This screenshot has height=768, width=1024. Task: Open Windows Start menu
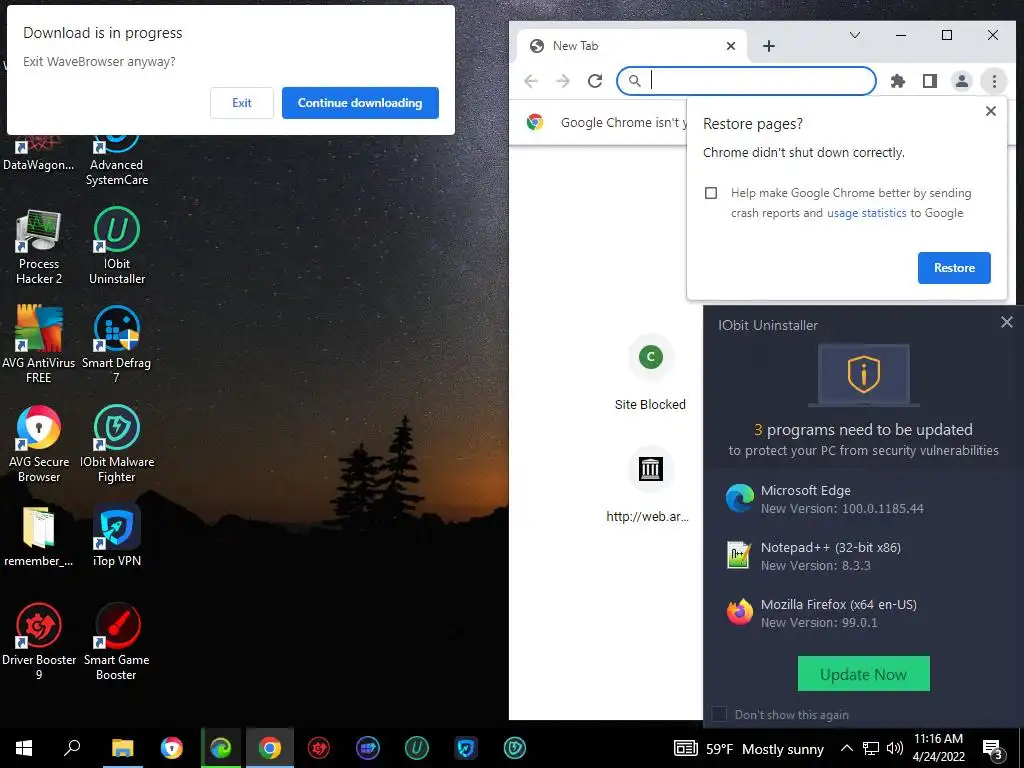pyautogui.click(x=24, y=748)
